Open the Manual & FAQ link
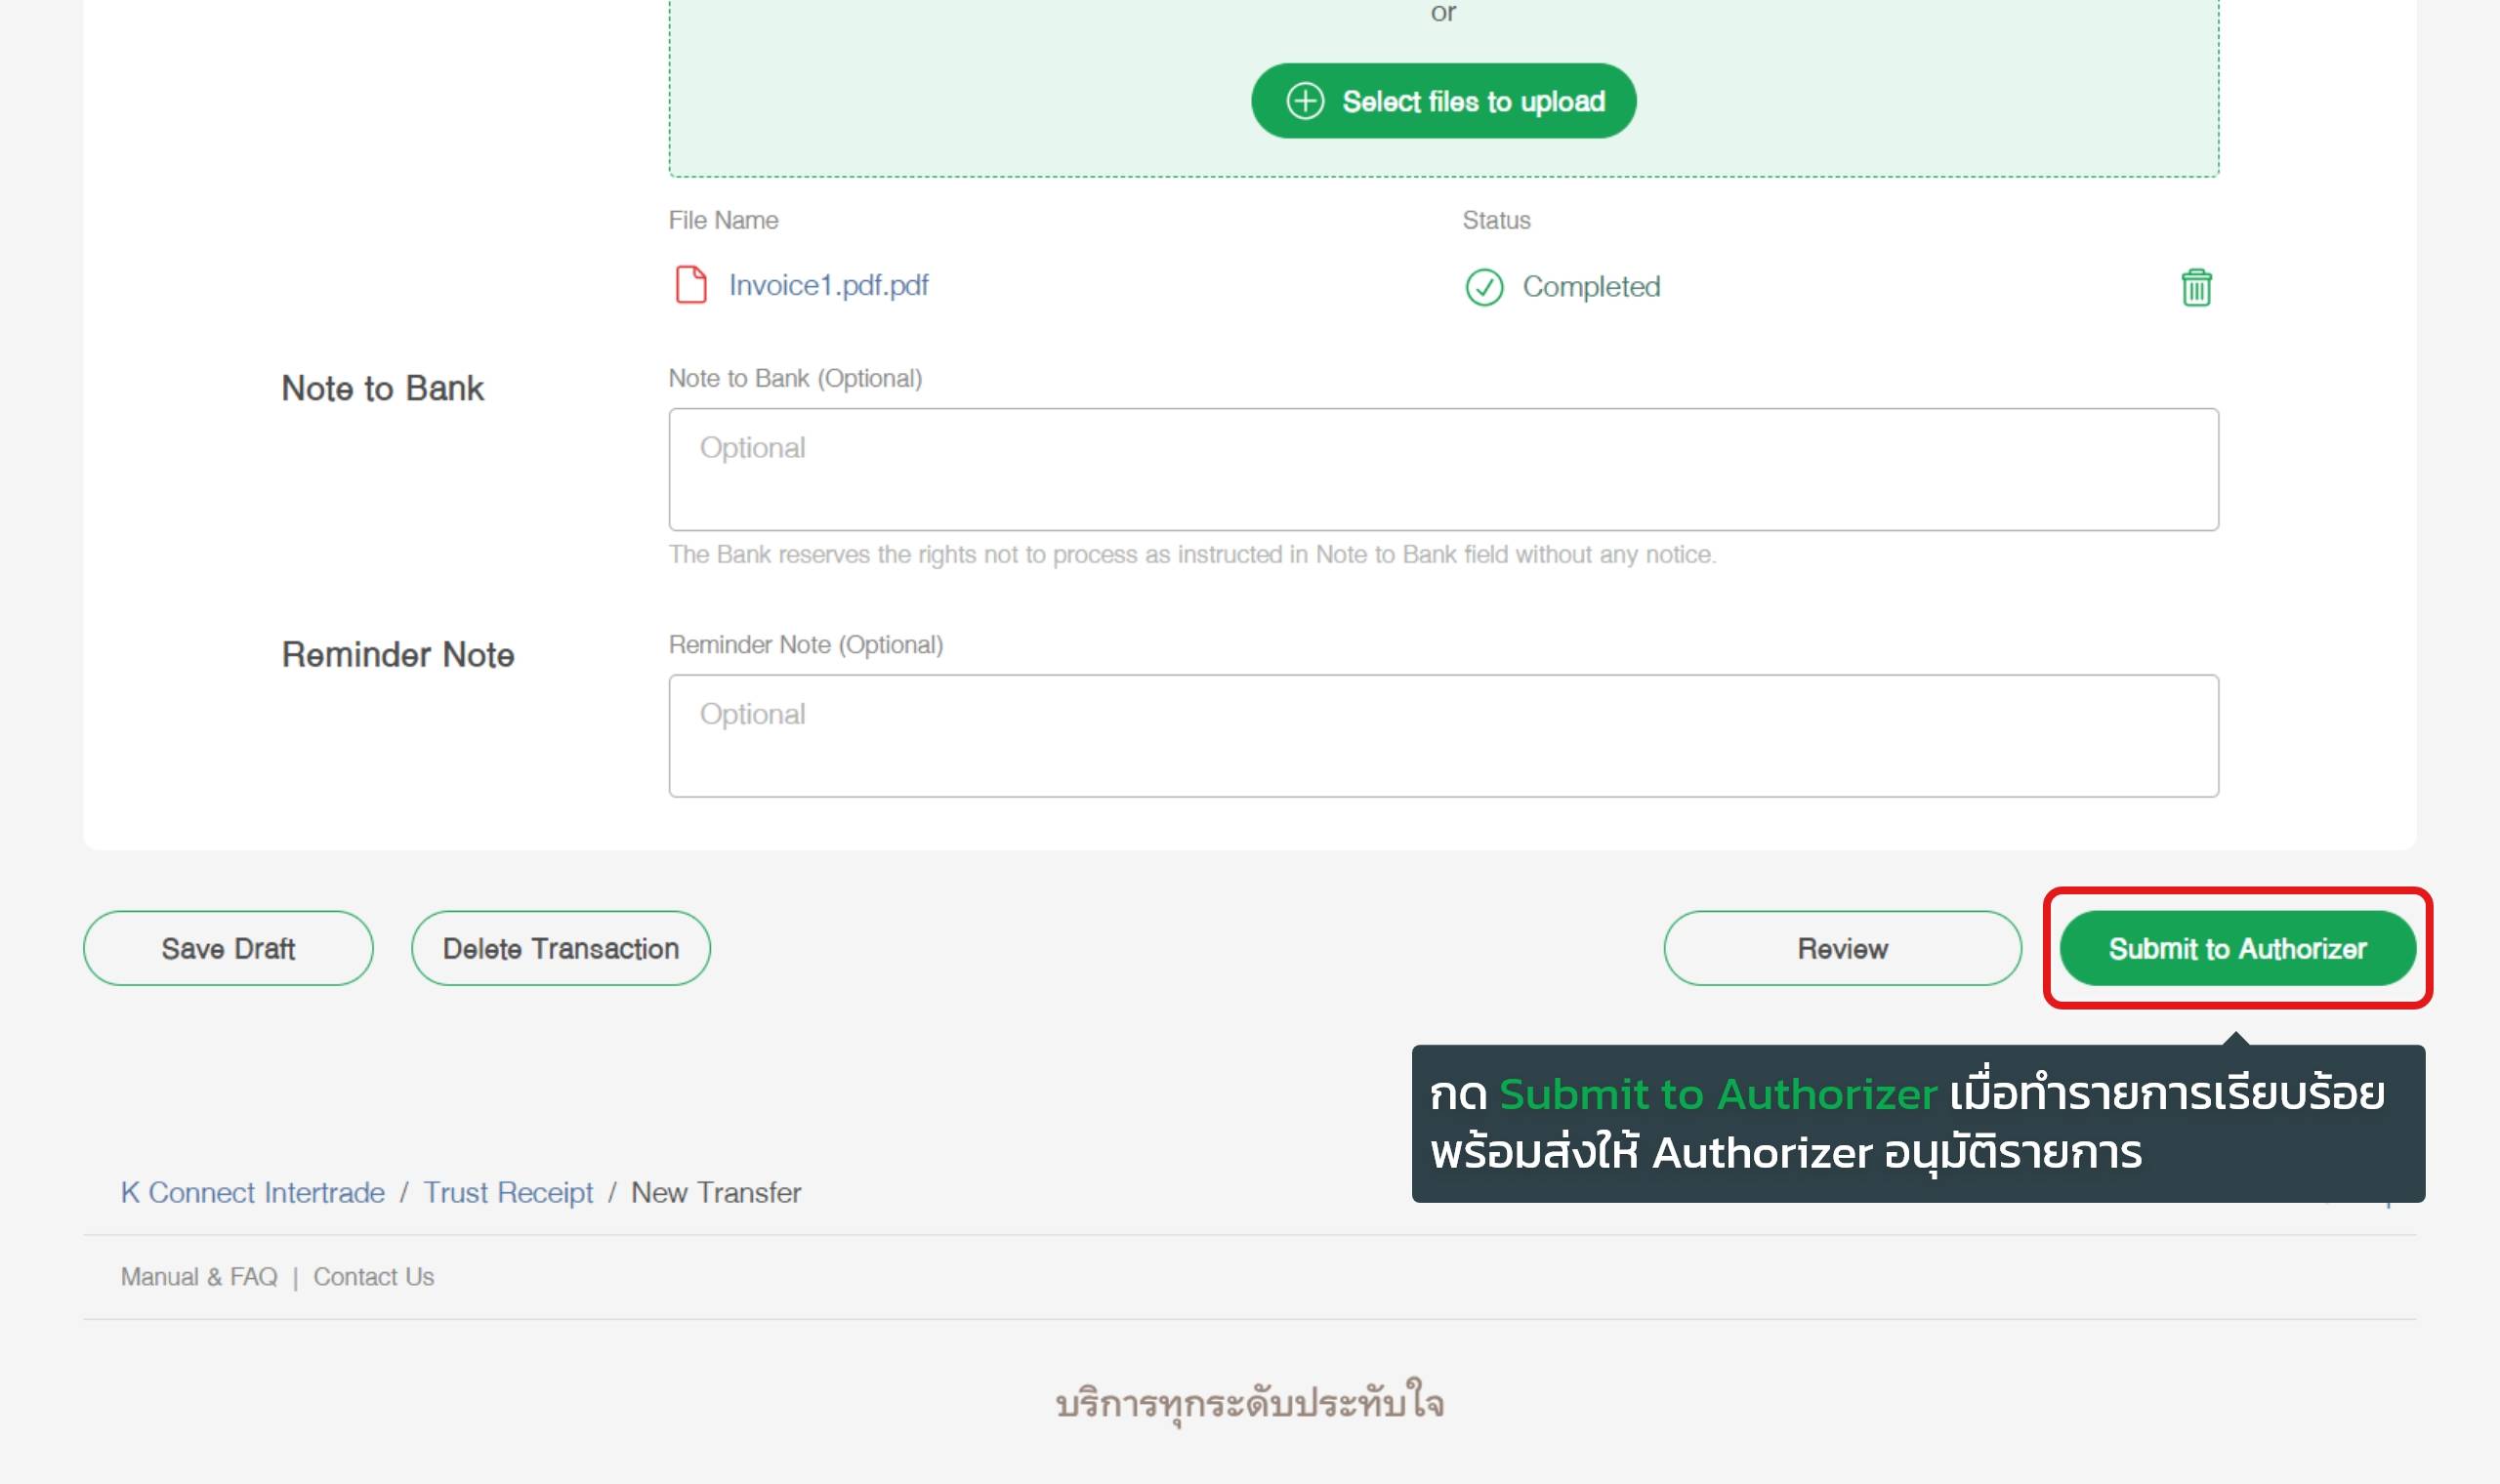 199,1277
